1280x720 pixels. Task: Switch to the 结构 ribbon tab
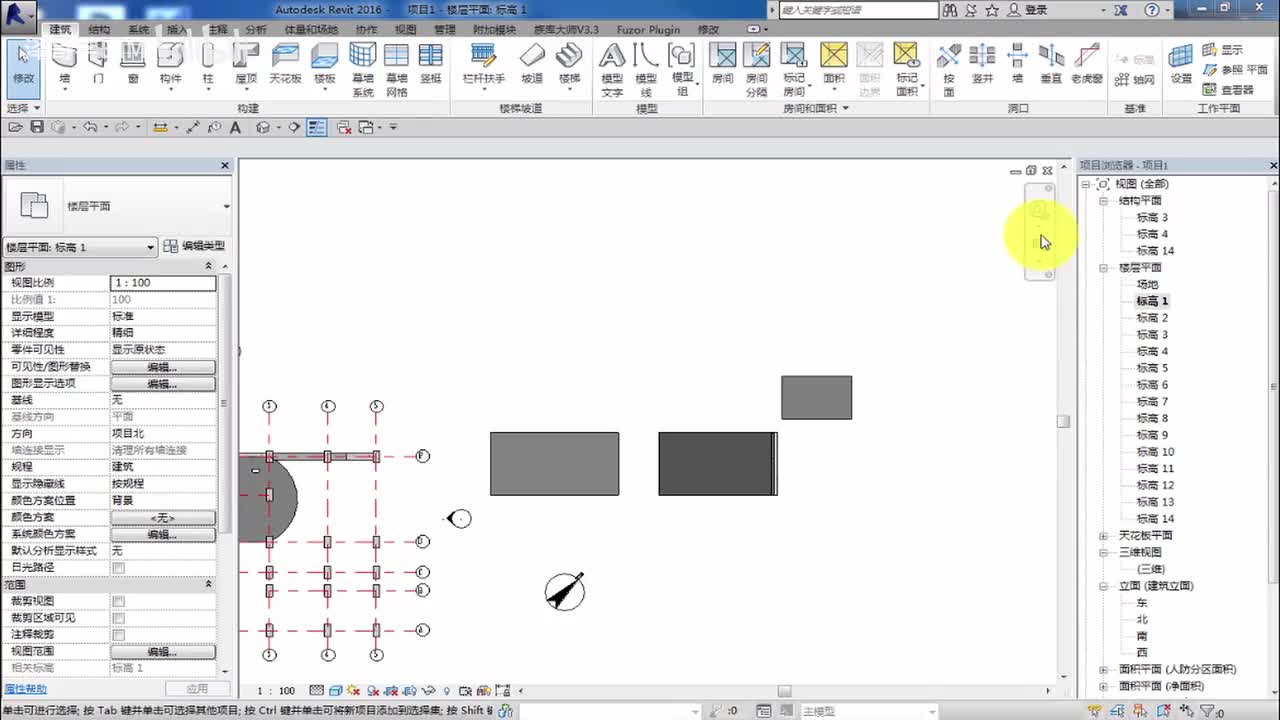point(99,30)
